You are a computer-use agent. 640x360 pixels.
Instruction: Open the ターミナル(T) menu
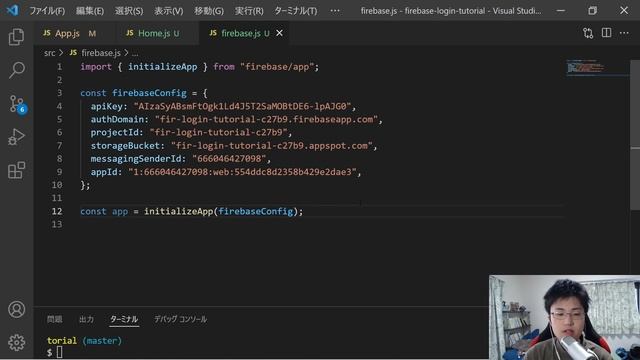click(296, 11)
